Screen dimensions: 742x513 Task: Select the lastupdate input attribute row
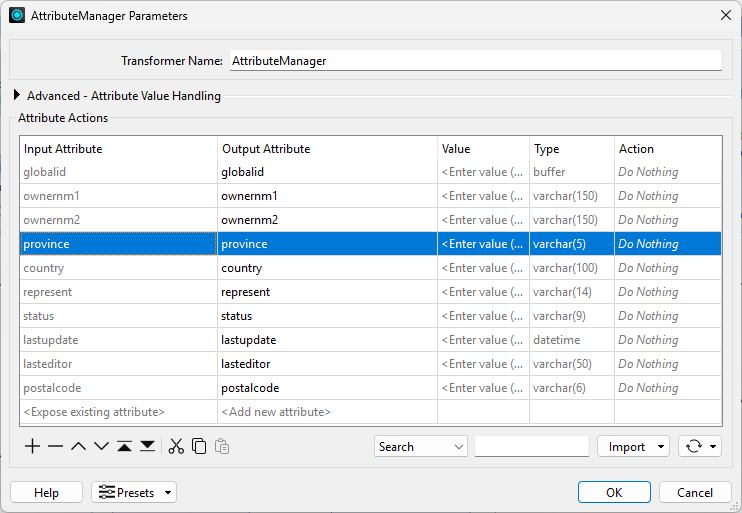click(118, 340)
